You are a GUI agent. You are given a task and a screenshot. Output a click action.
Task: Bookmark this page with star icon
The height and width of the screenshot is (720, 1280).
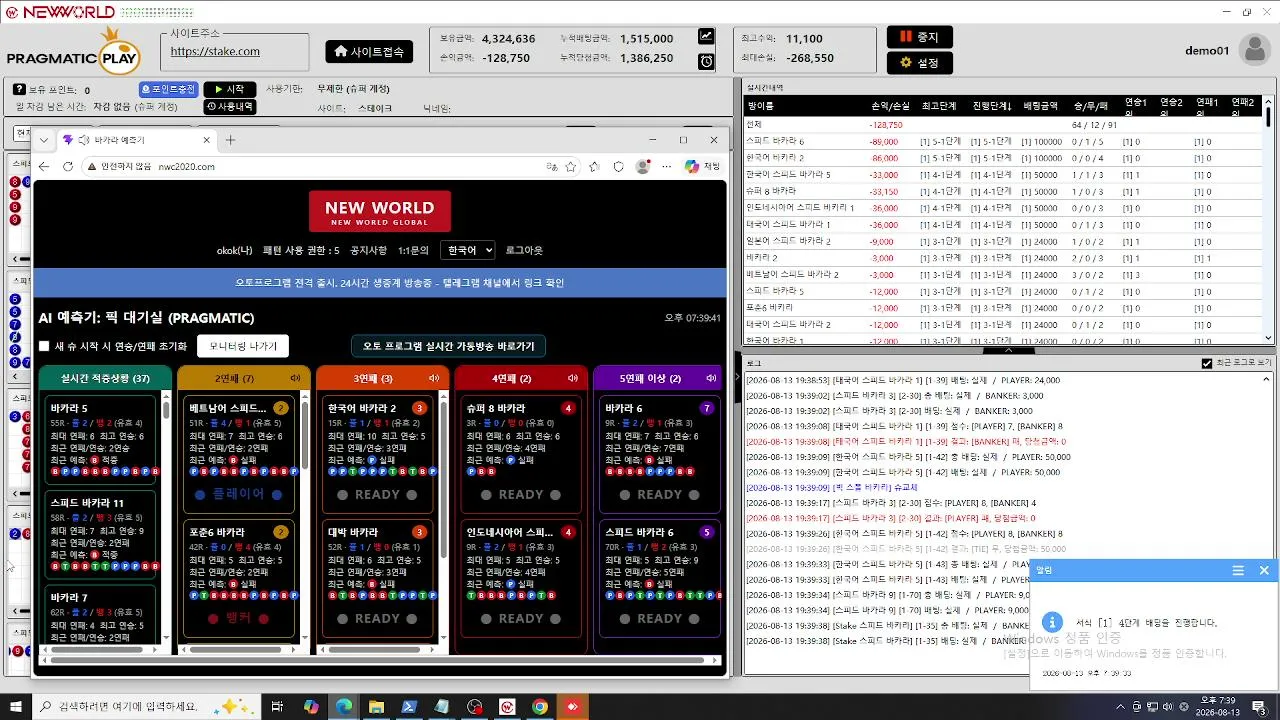[573, 166]
